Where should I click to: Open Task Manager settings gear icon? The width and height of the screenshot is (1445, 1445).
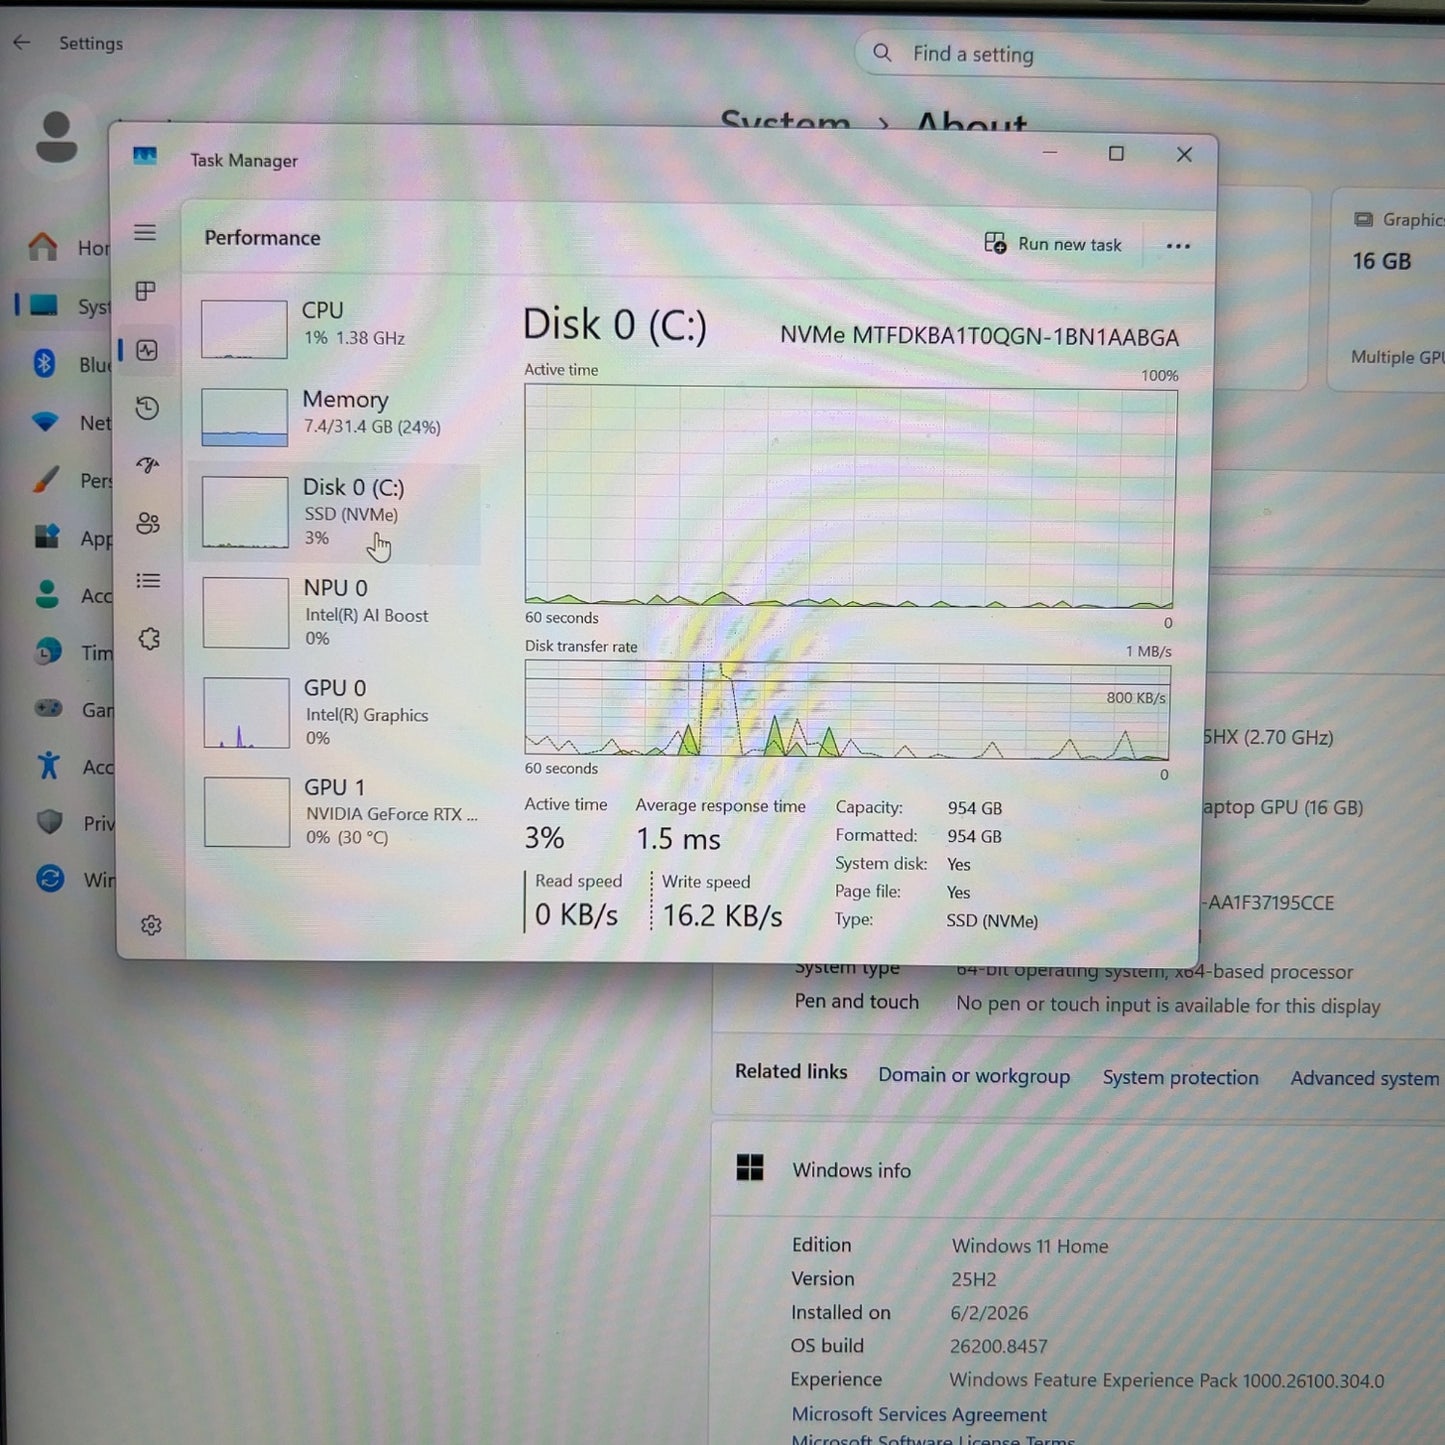pyautogui.click(x=151, y=926)
